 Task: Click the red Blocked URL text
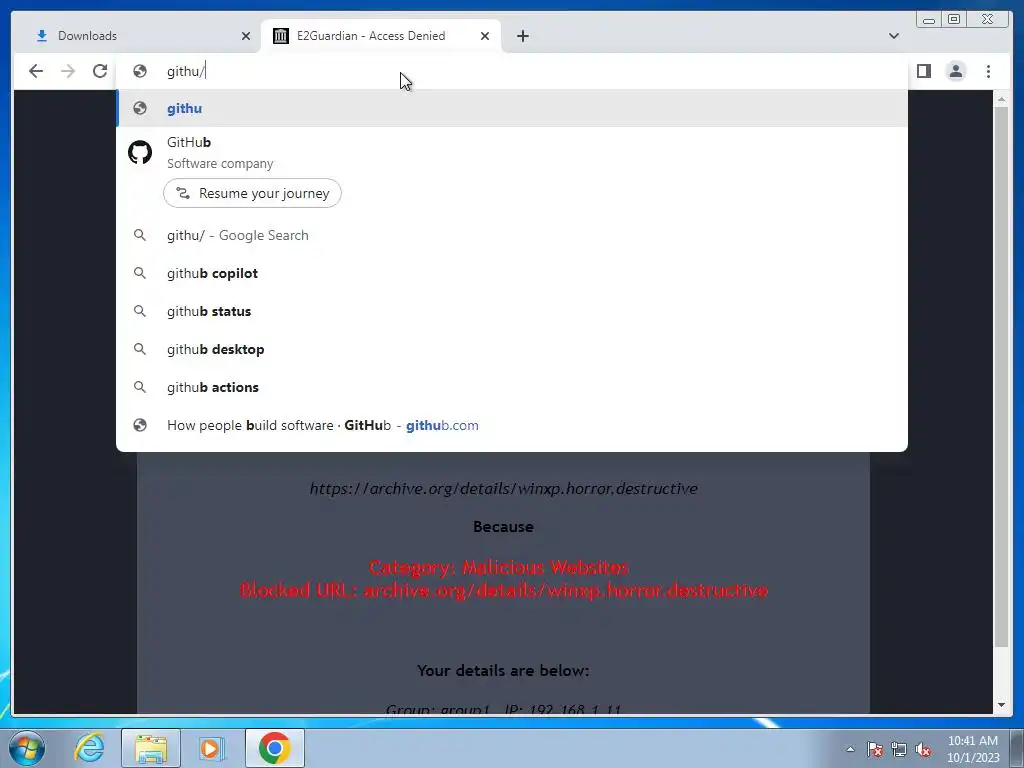click(504, 590)
